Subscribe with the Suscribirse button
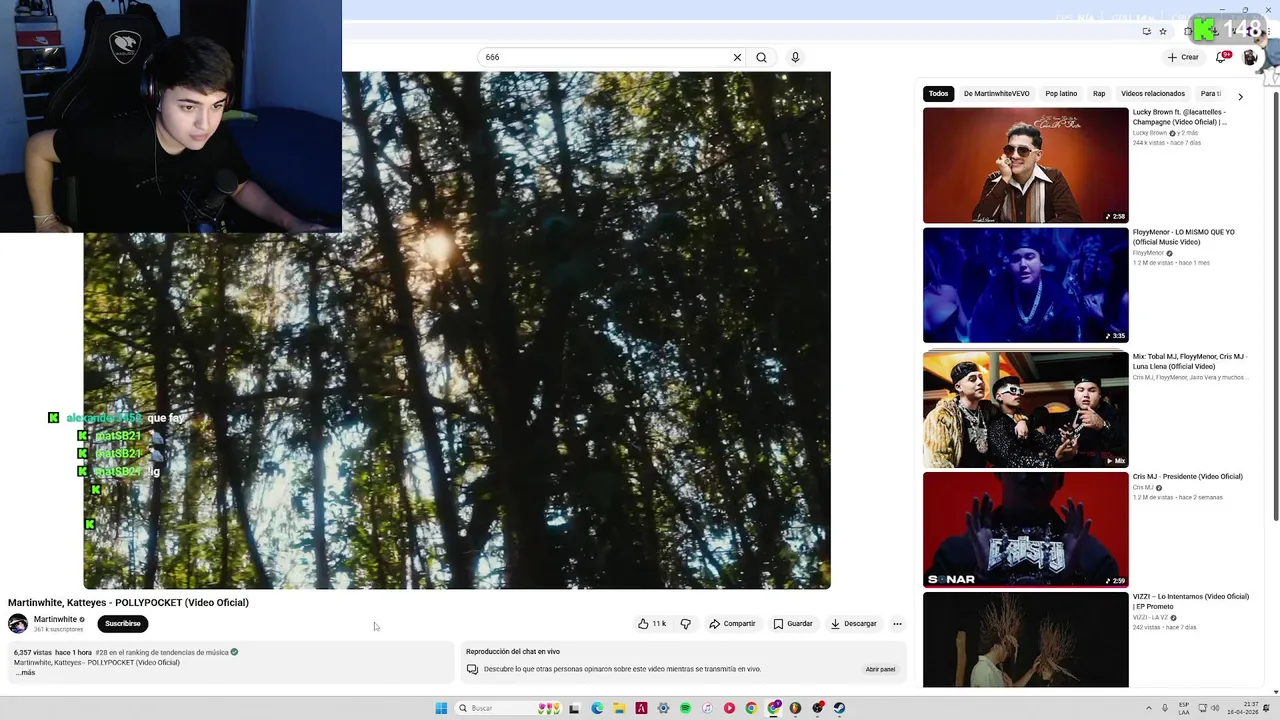The width and height of the screenshot is (1280, 720). 123,623
